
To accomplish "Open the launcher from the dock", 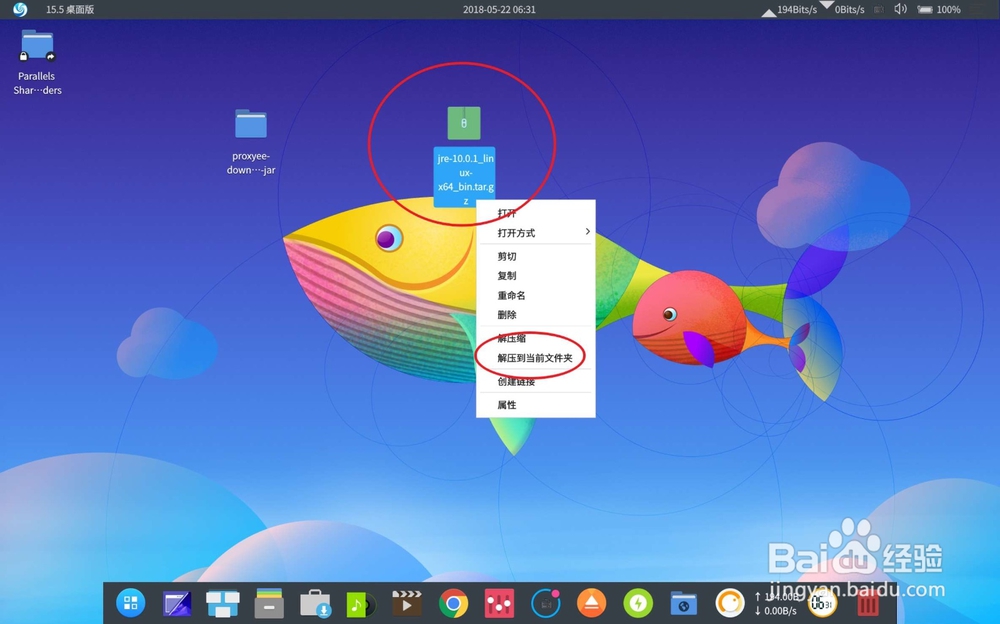I will (x=131, y=602).
